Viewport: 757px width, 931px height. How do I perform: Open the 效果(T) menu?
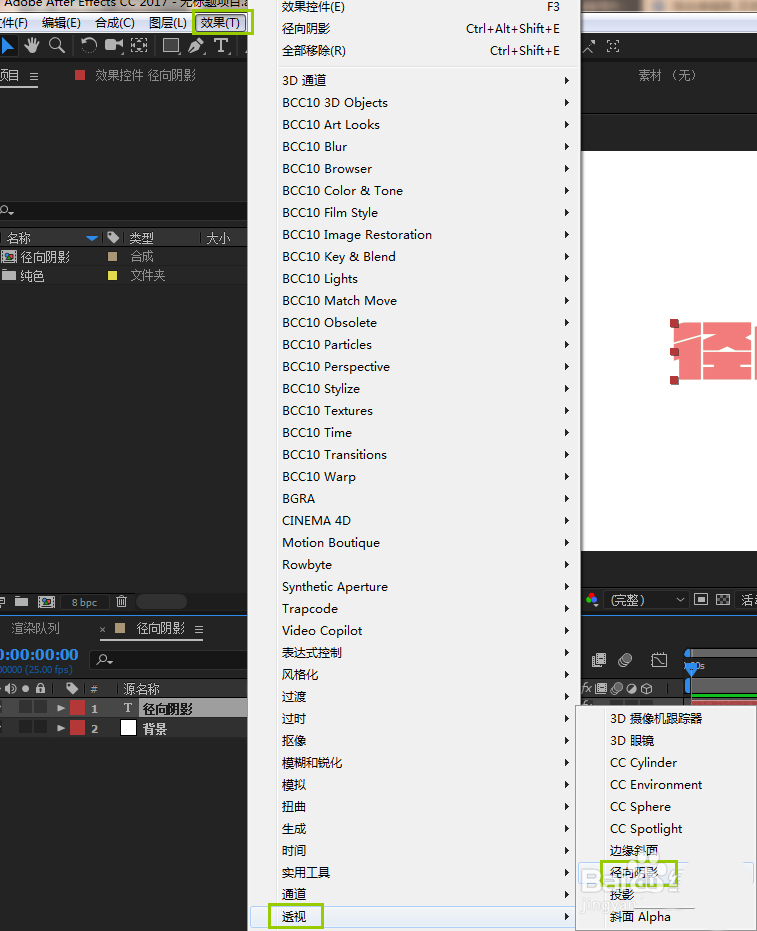click(x=220, y=23)
